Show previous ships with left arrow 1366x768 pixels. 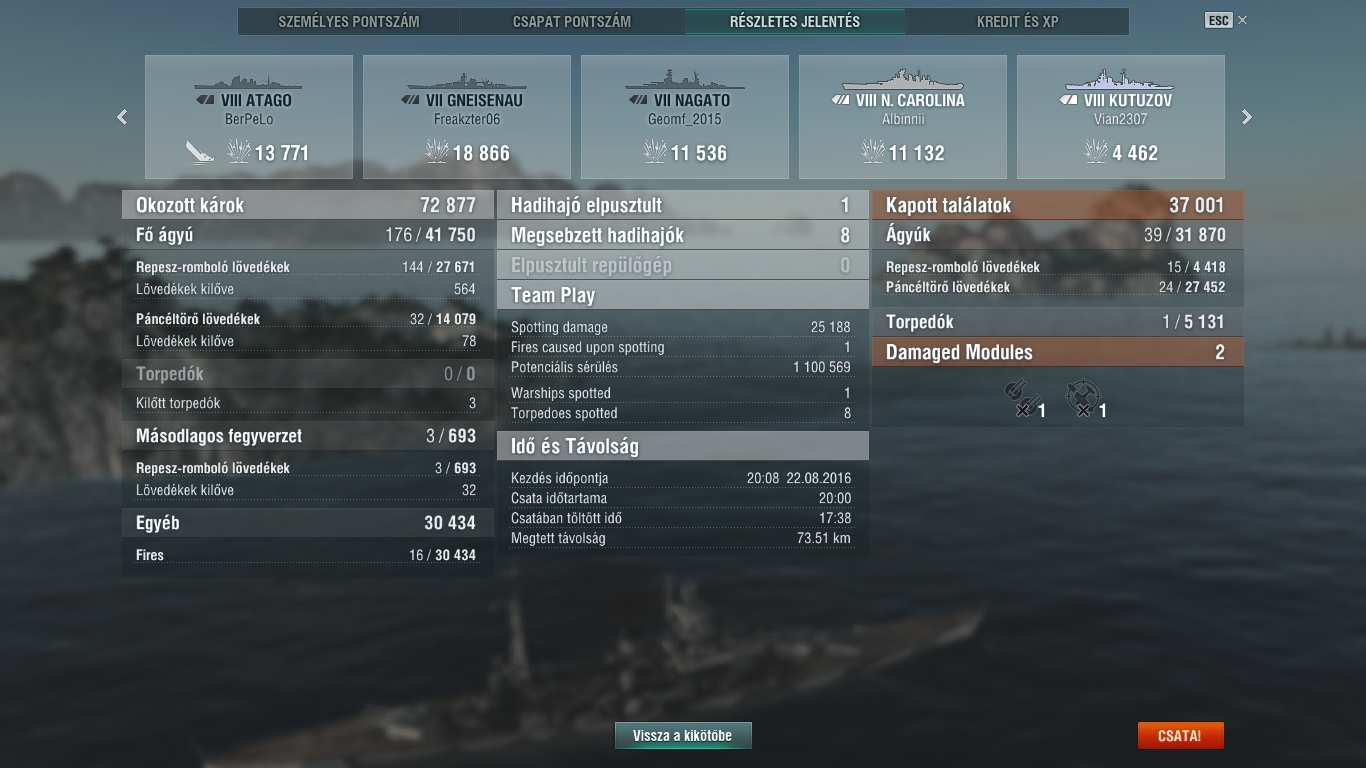(x=122, y=117)
